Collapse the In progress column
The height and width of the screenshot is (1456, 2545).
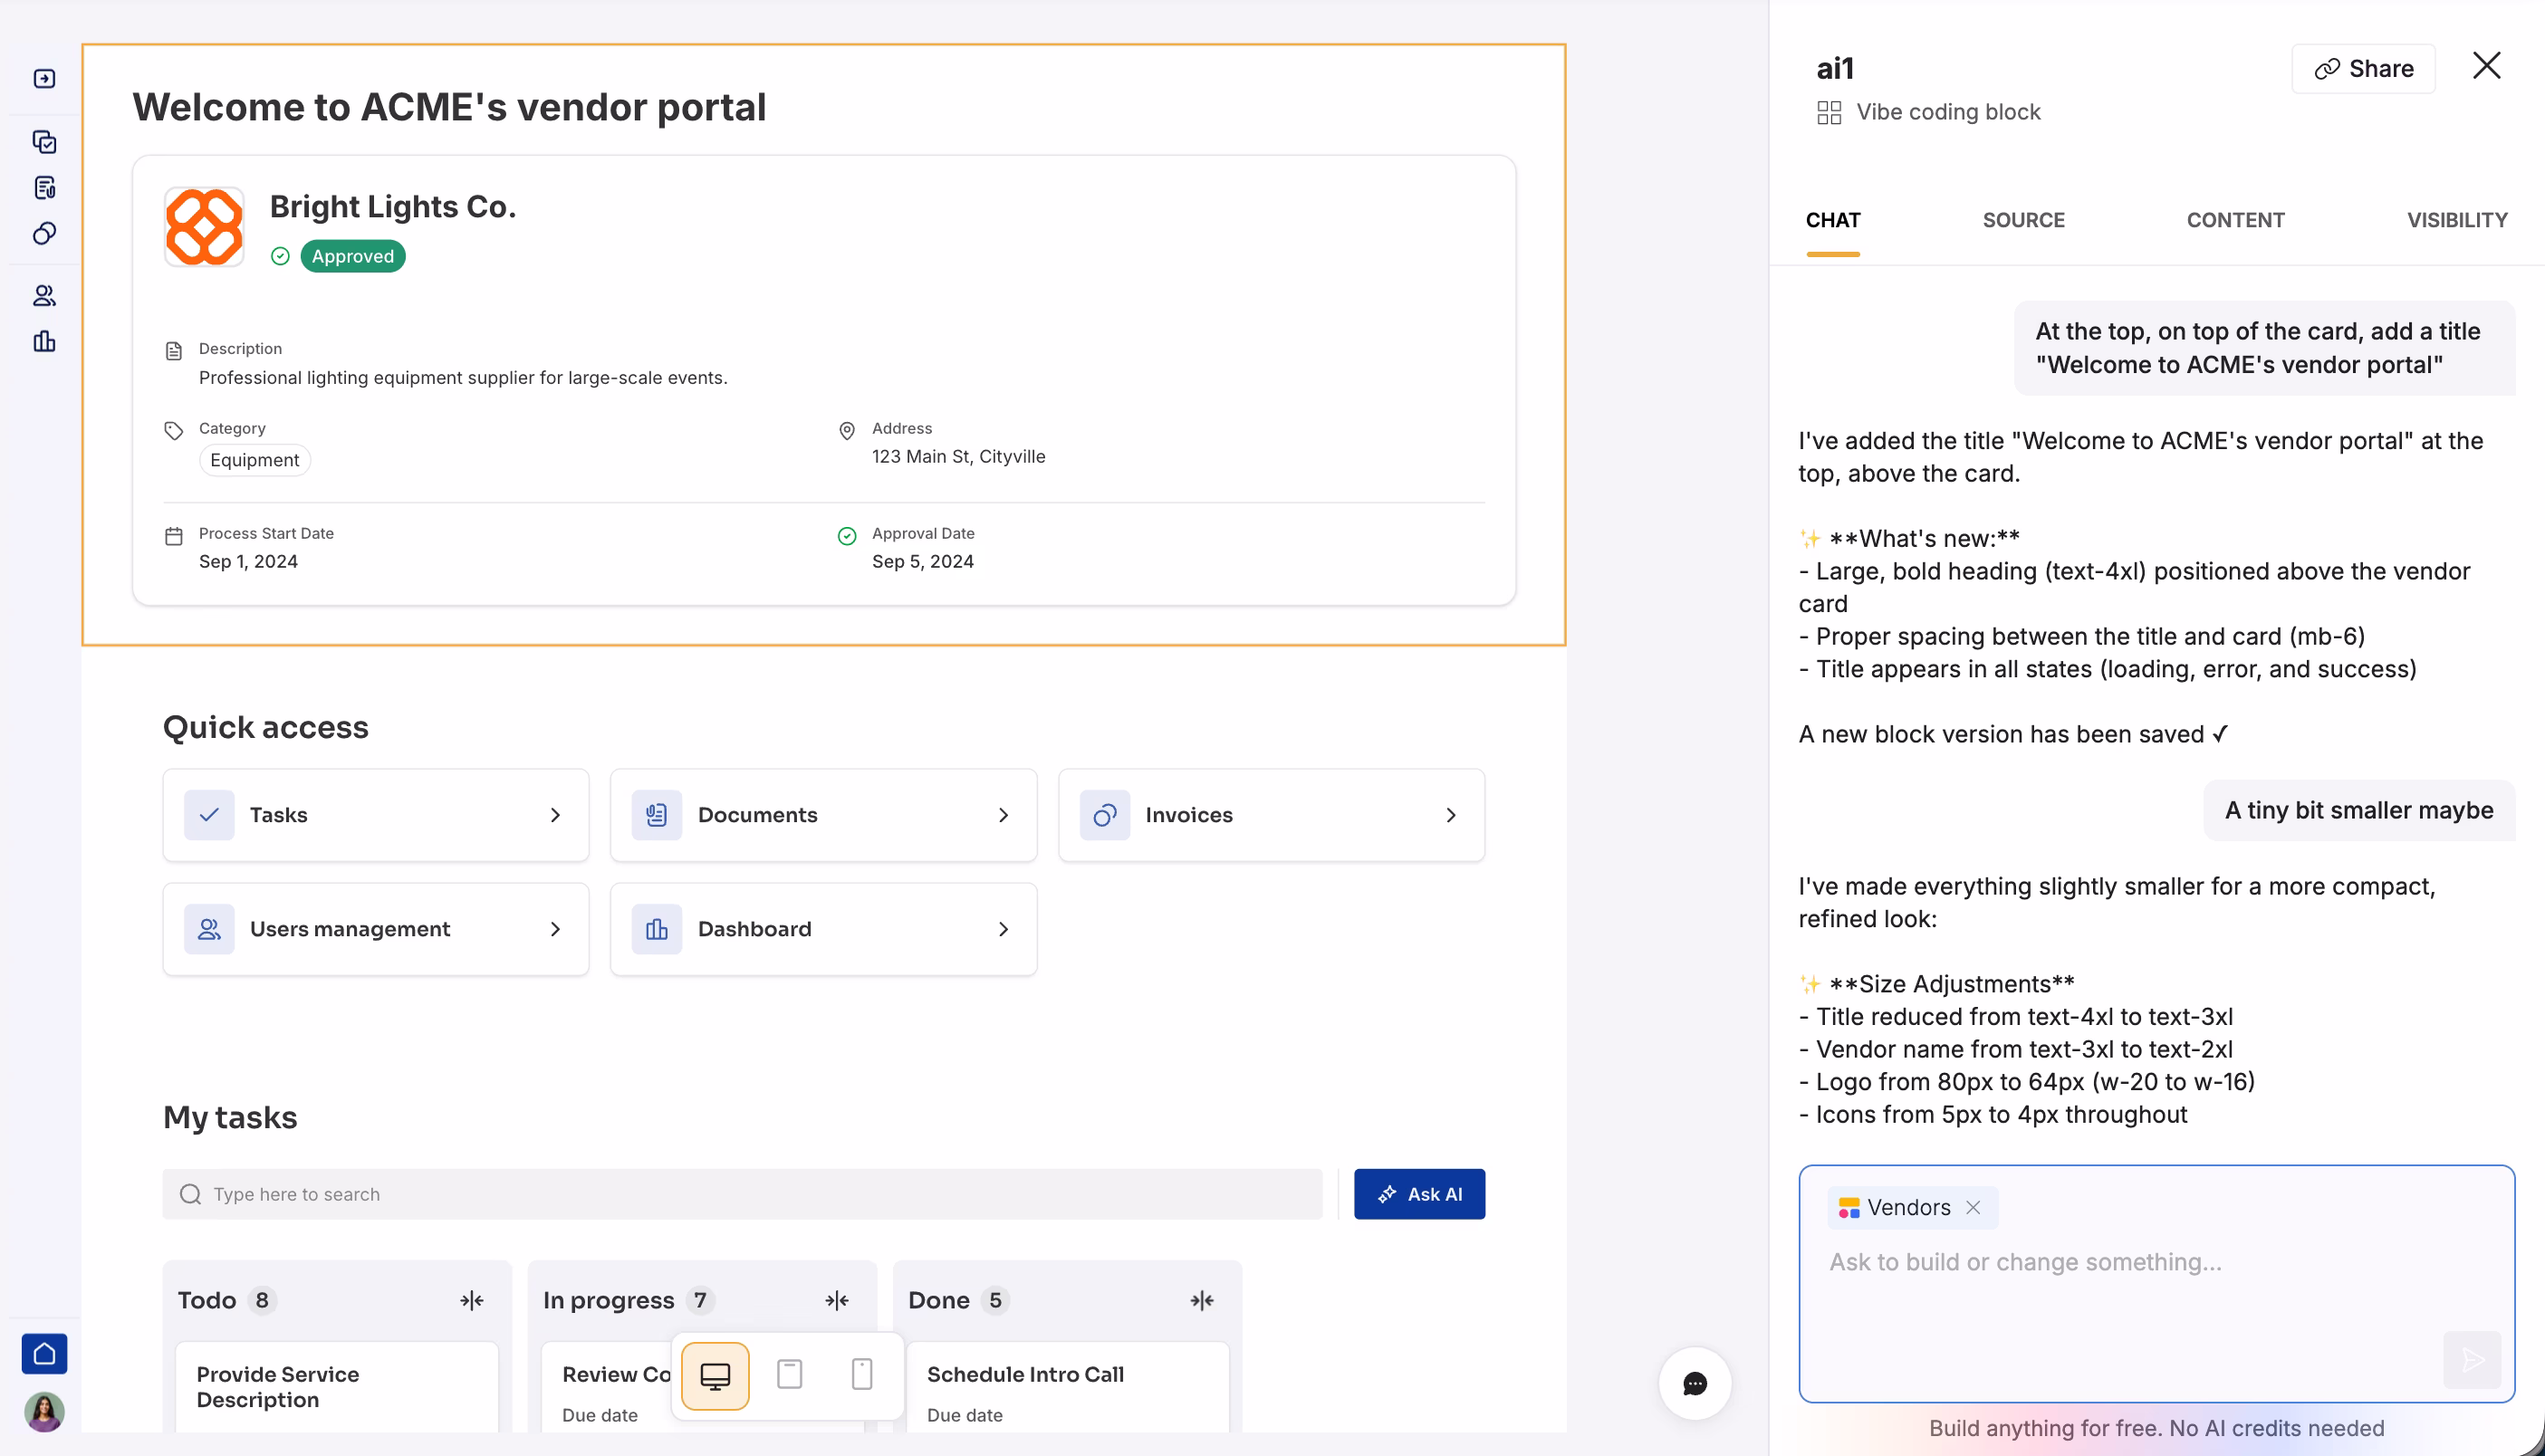[837, 1300]
